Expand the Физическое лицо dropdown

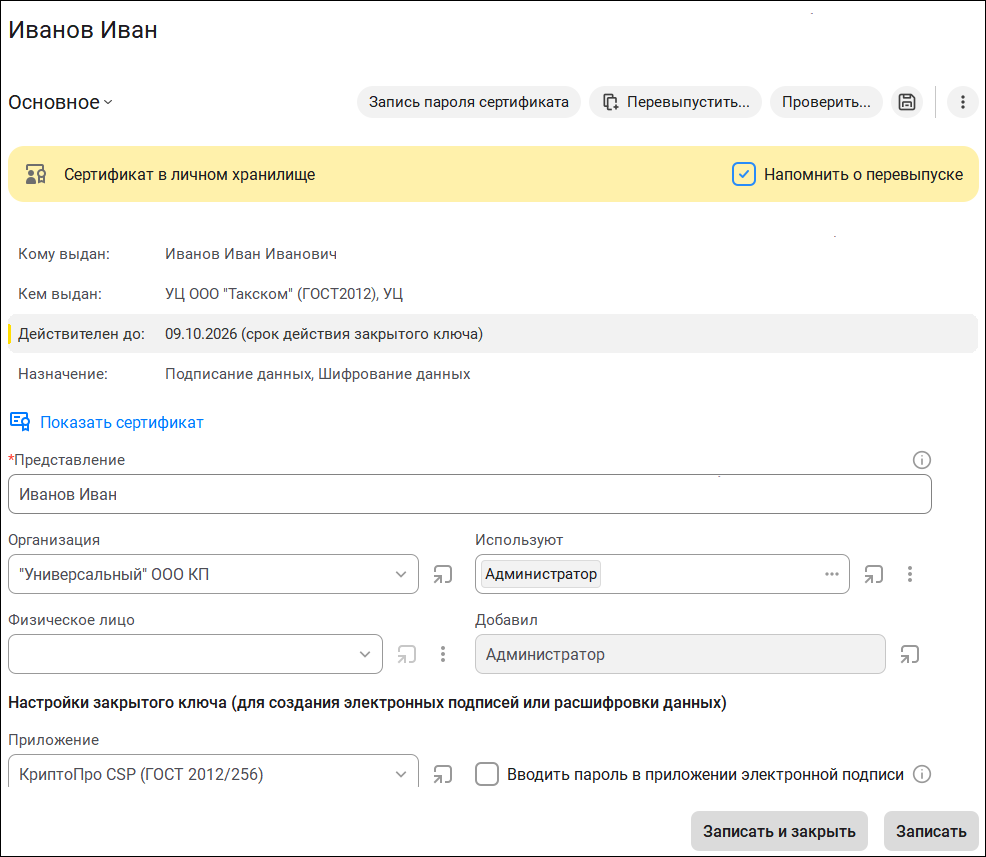365,654
